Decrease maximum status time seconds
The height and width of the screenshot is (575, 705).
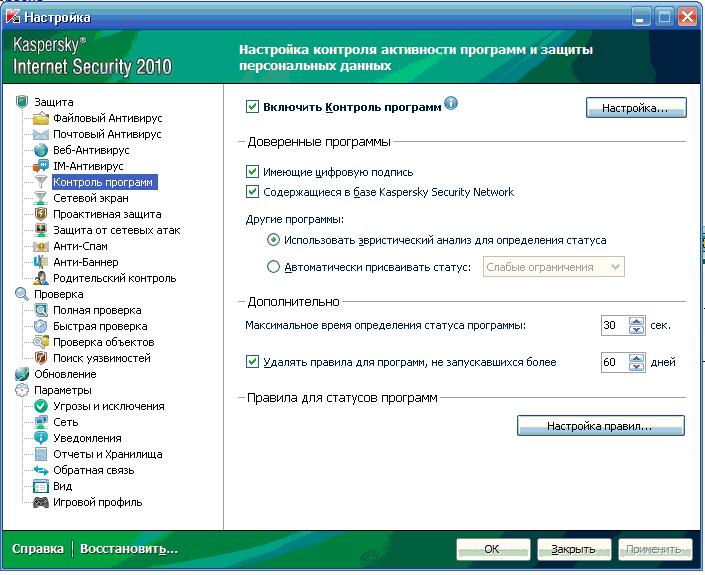pos(636,330)
